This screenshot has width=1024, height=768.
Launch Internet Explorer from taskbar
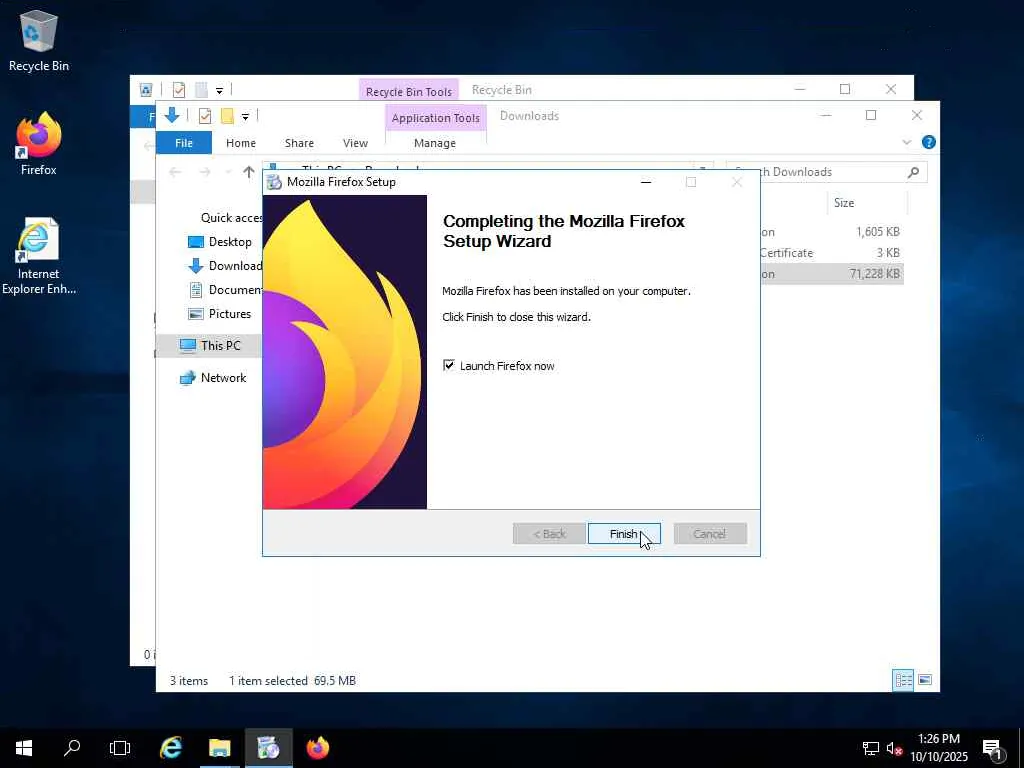[x=171, y=748]
